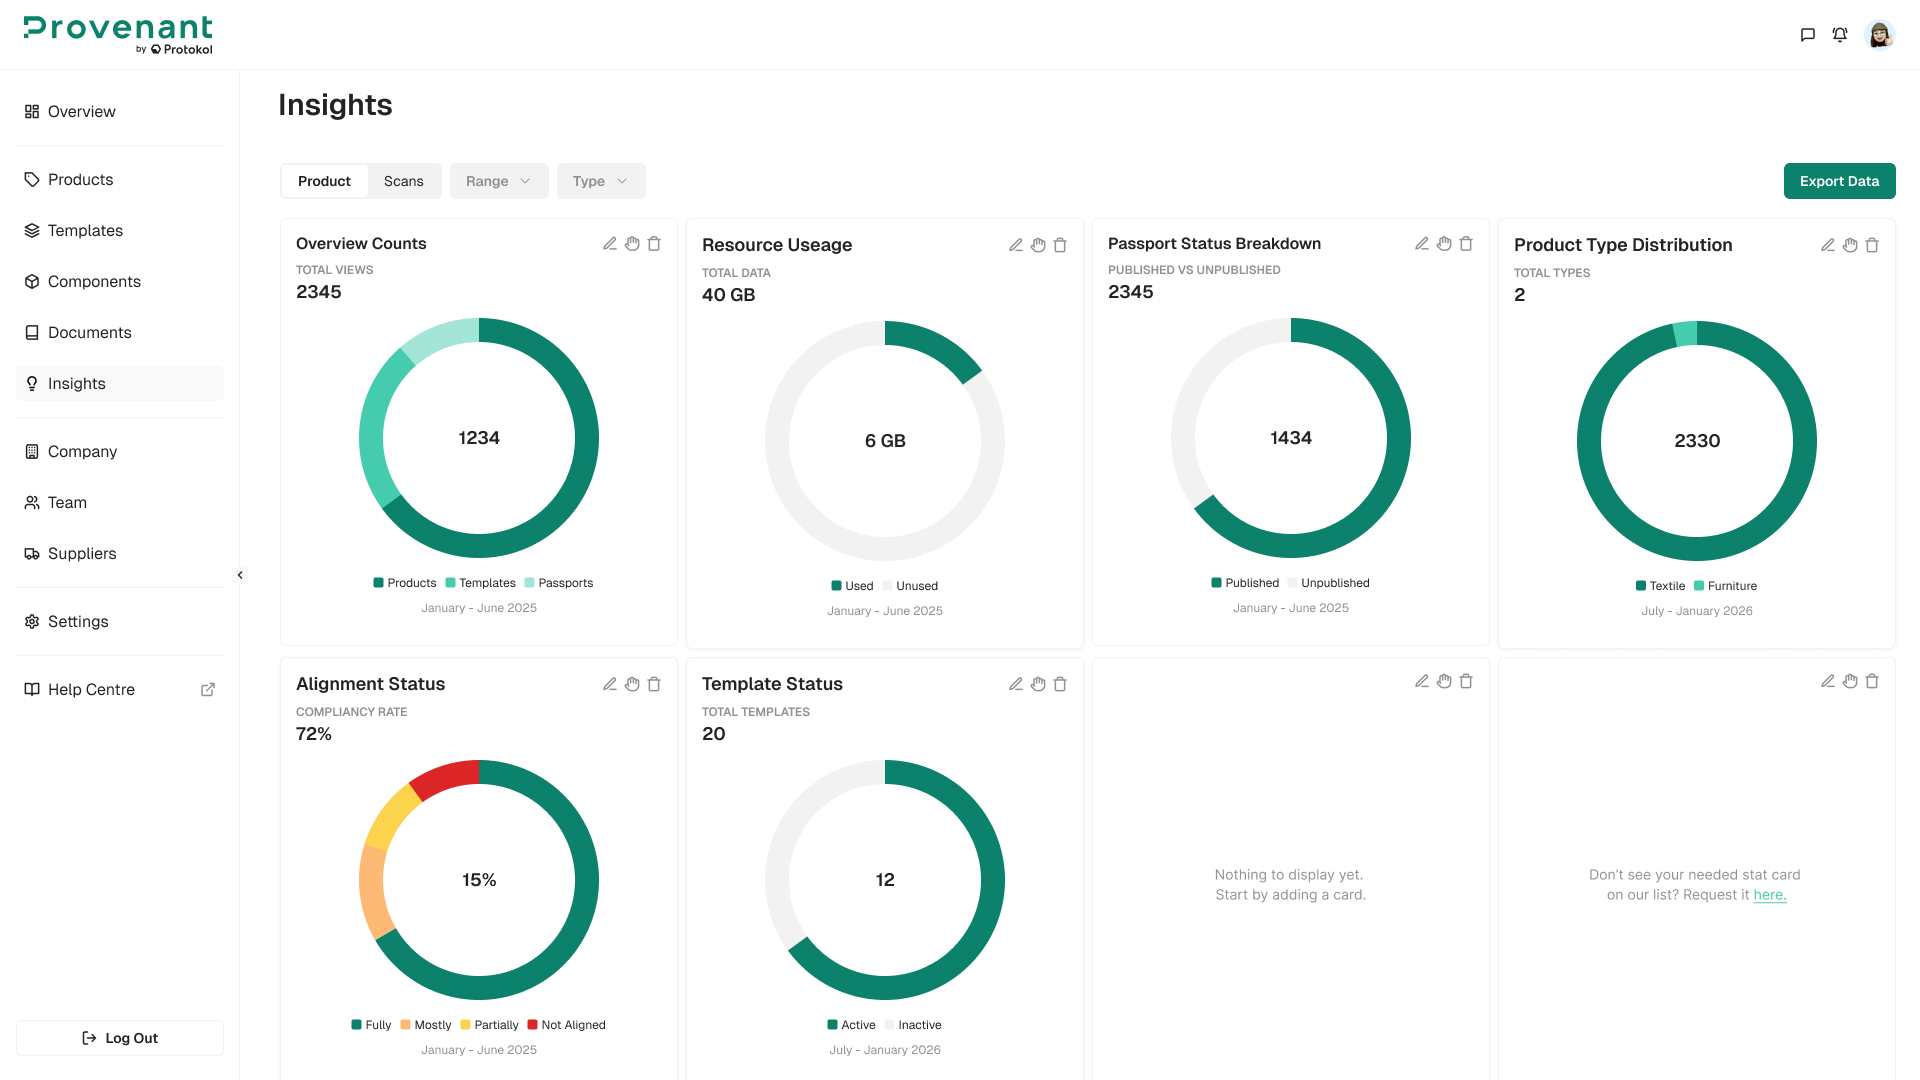Open the Type dropdown filter
This screenshot has width=1920, height=1080.
pos(601,181)
